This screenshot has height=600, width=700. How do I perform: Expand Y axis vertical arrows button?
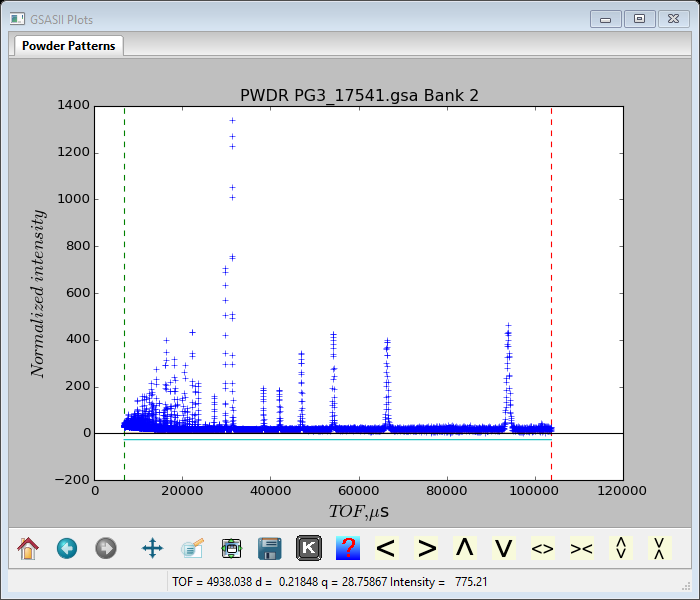coord(621,548)
